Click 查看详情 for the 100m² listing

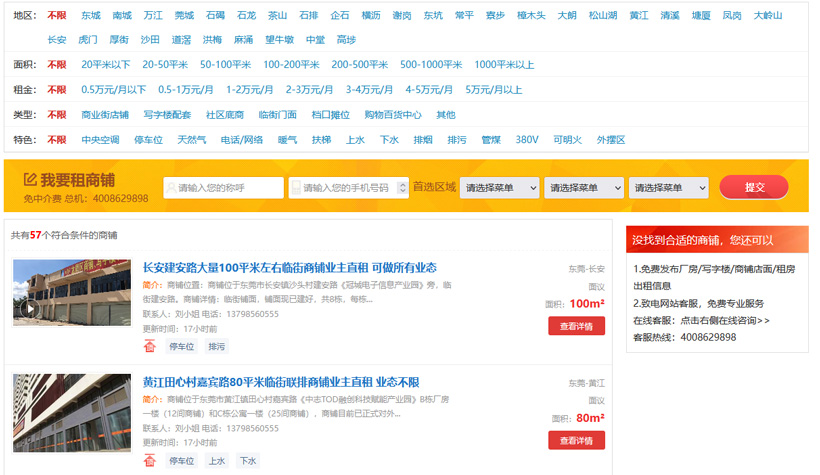pos(576,326)
